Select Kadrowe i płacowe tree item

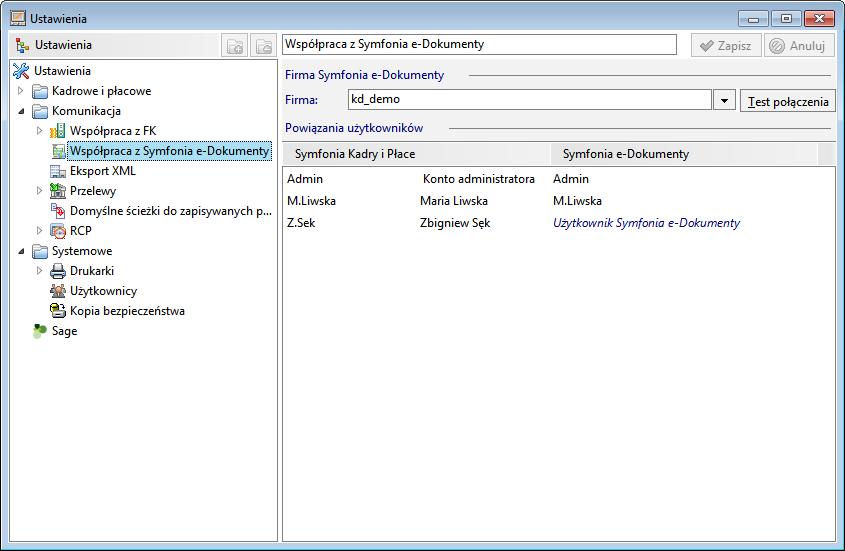(101, 91)
